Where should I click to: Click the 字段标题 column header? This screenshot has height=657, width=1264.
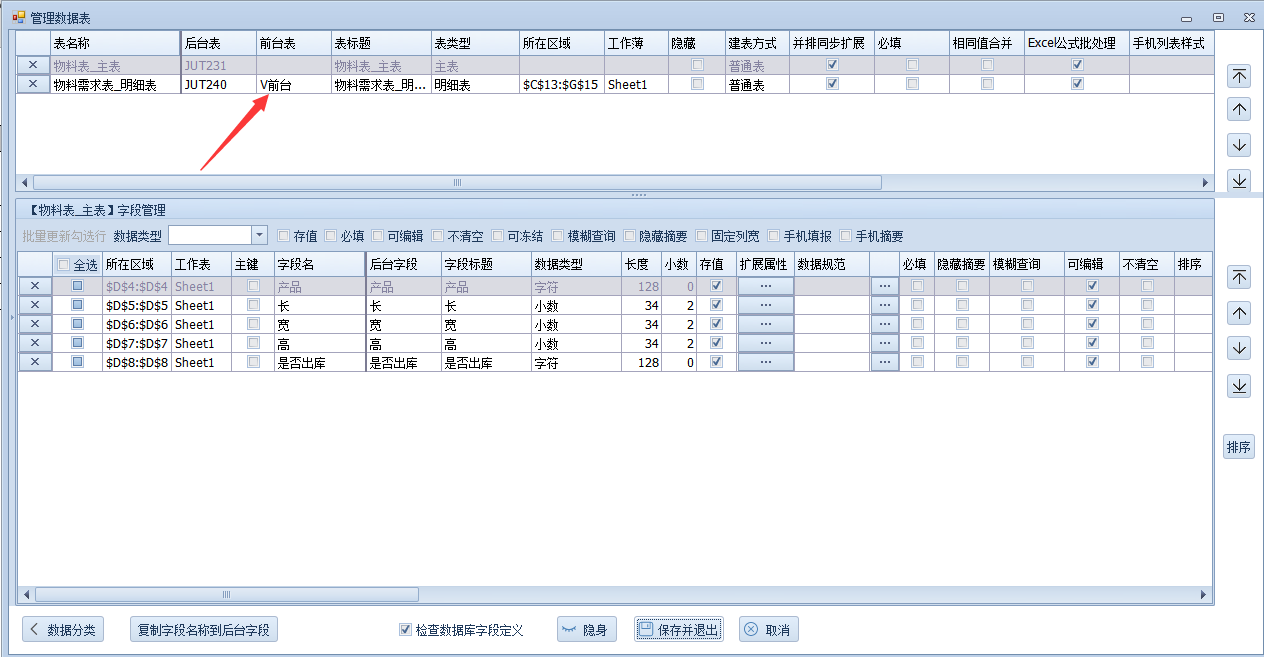pos(485,264)
